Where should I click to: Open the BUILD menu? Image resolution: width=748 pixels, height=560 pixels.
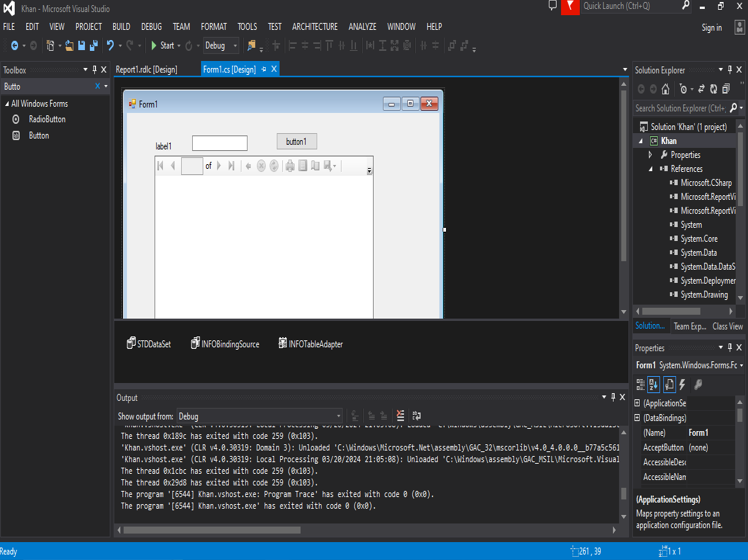[121, 27]
